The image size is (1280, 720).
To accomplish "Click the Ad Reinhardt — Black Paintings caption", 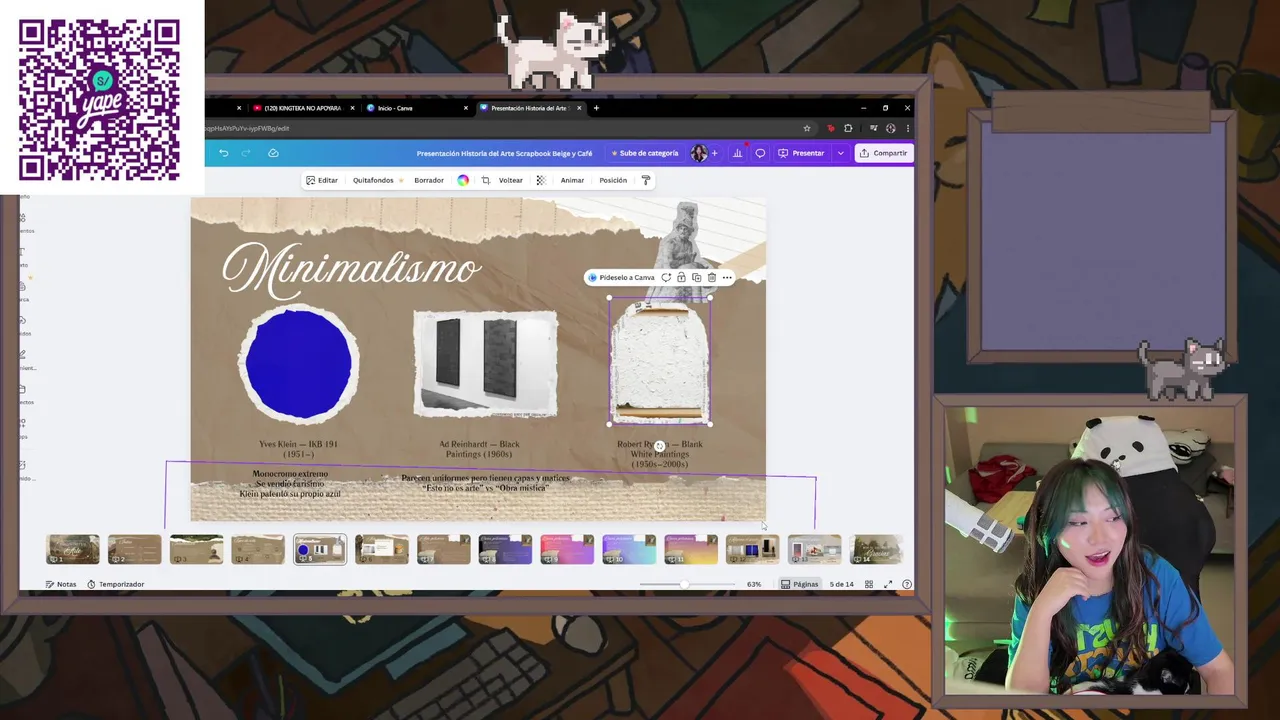I will tap(479, 449).
